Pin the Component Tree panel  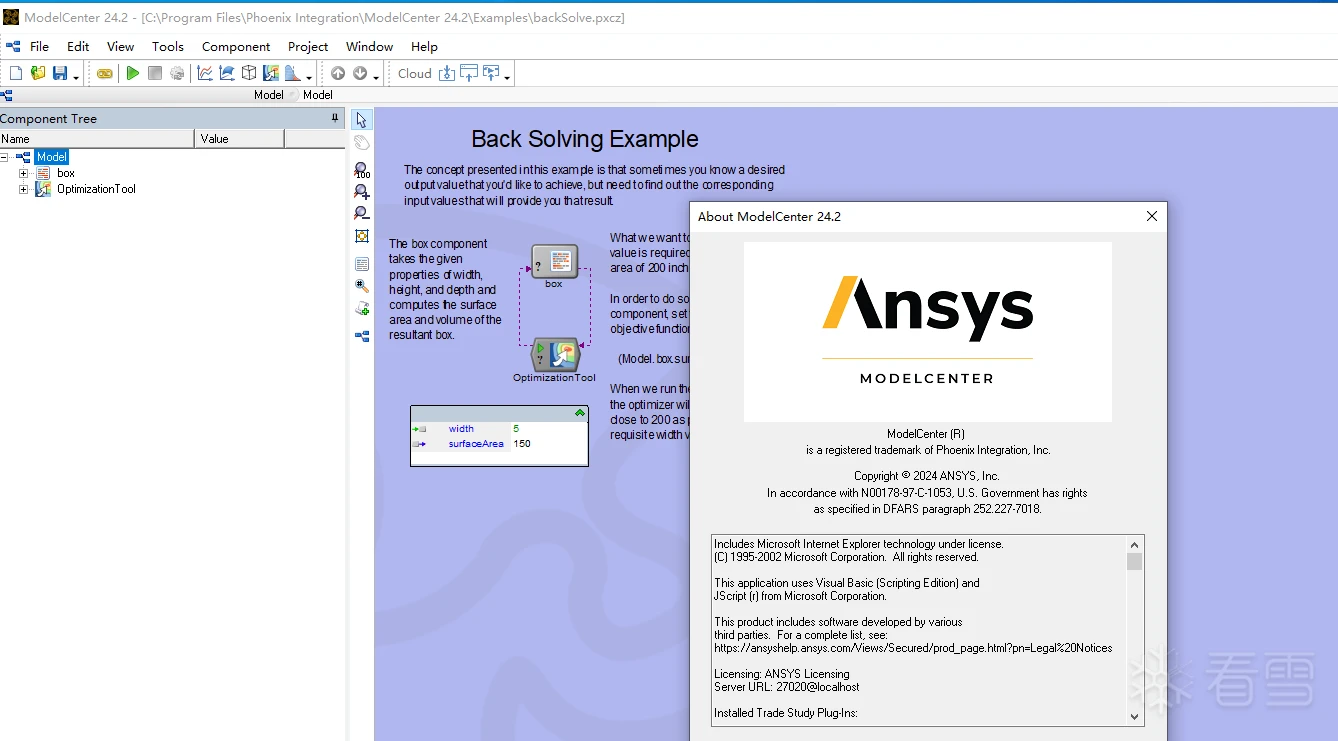[335, 118]
